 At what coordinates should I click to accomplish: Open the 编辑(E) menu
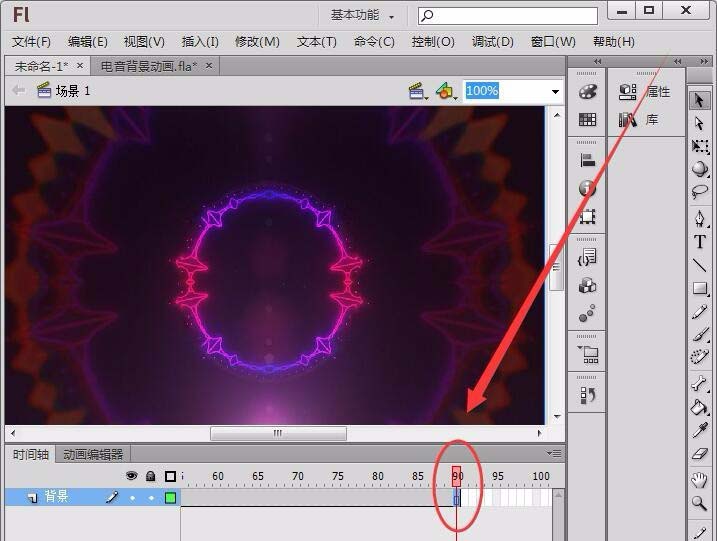pos(88,42)
